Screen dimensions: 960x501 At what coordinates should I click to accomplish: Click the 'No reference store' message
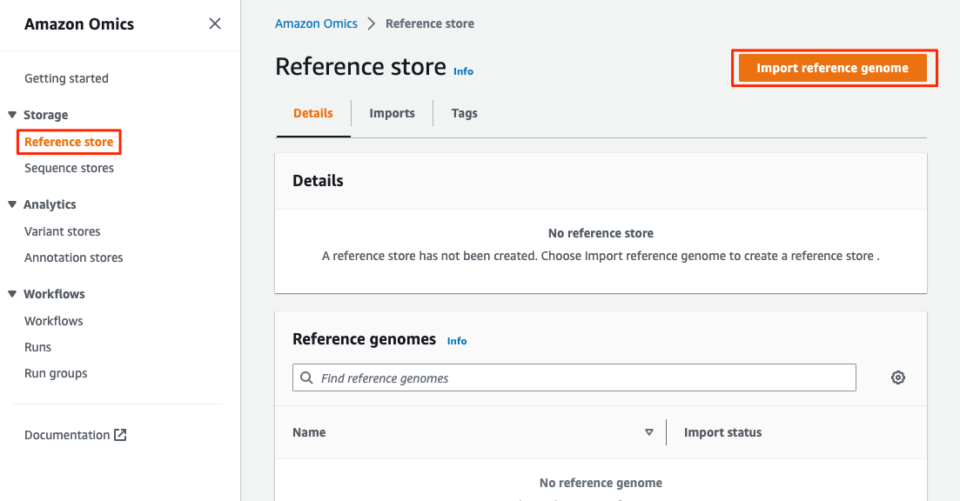coord(601,233)
